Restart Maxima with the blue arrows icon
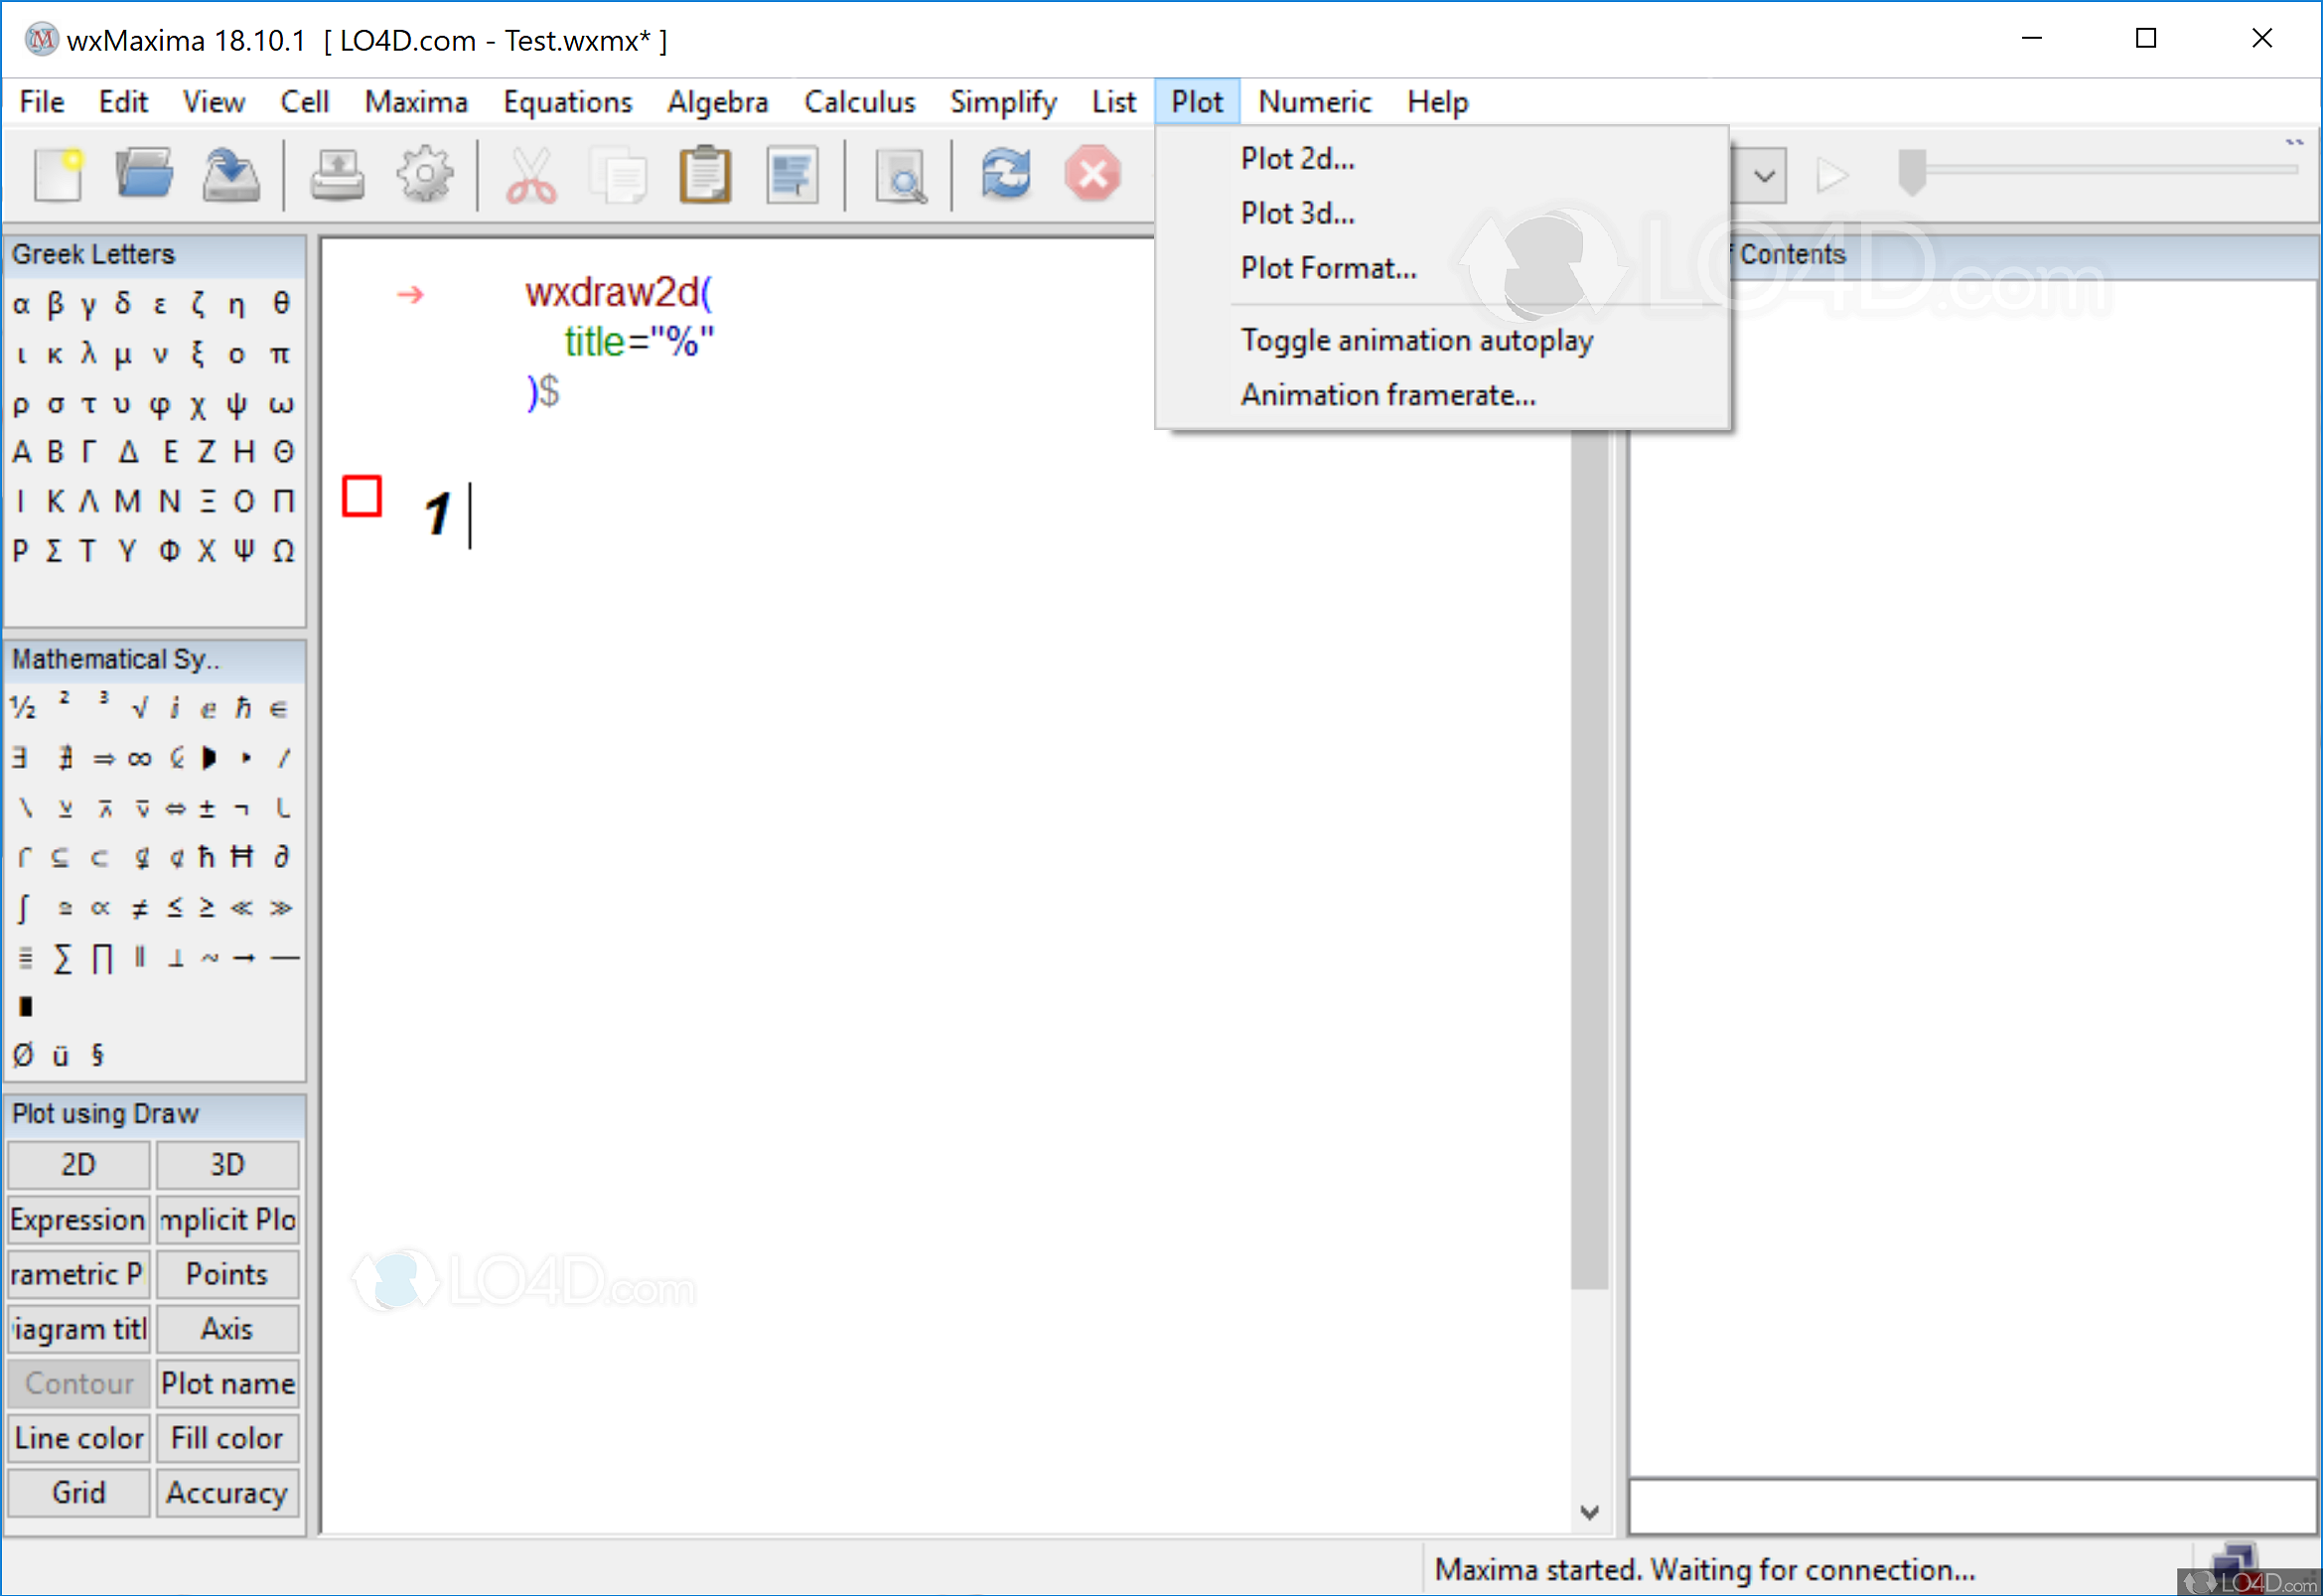2323x1596 pixels. (x=1006, y=175)
